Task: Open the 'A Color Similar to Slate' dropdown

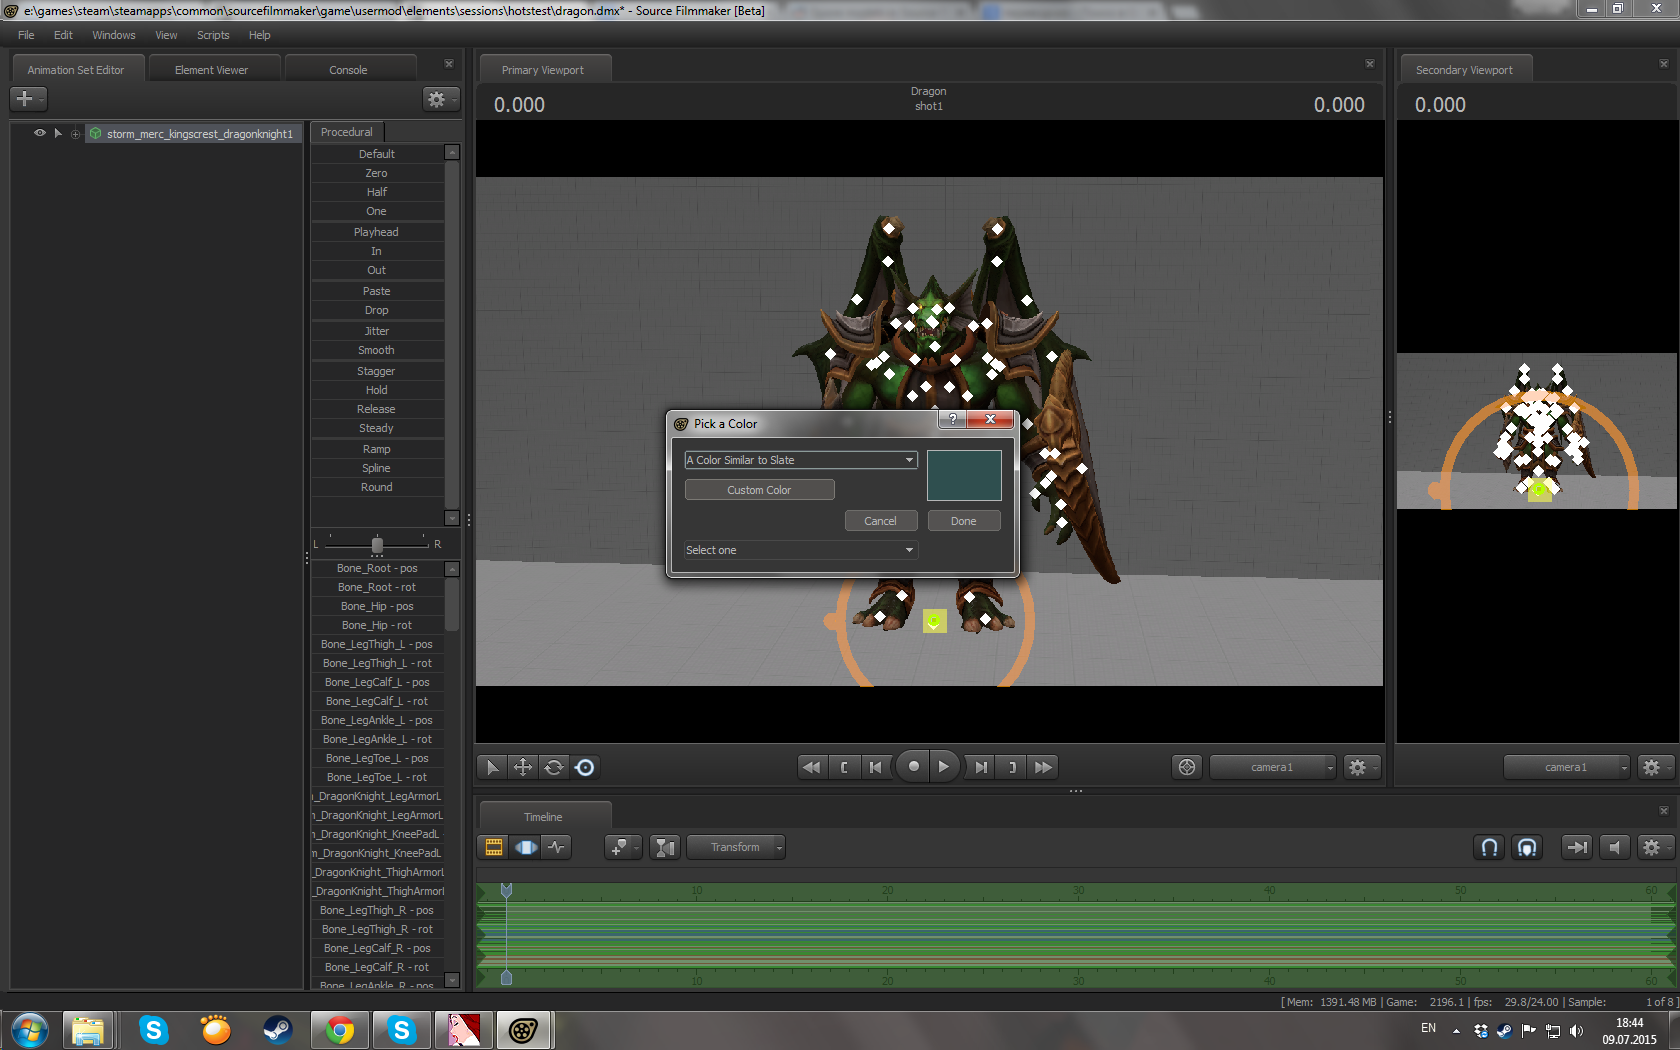Action: (800, 460)
